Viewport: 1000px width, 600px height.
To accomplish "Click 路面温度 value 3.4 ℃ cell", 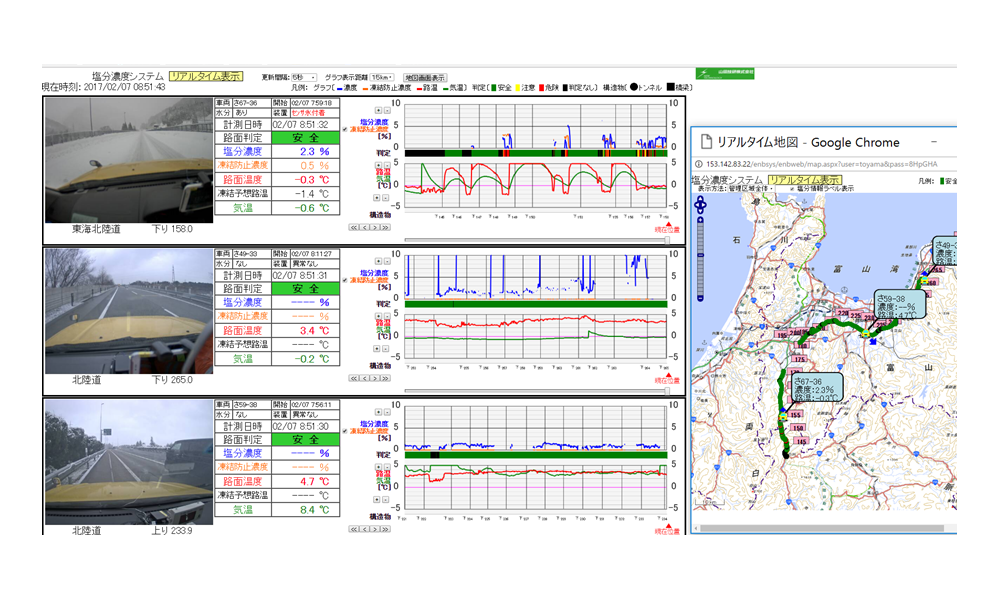I will 305,330.
